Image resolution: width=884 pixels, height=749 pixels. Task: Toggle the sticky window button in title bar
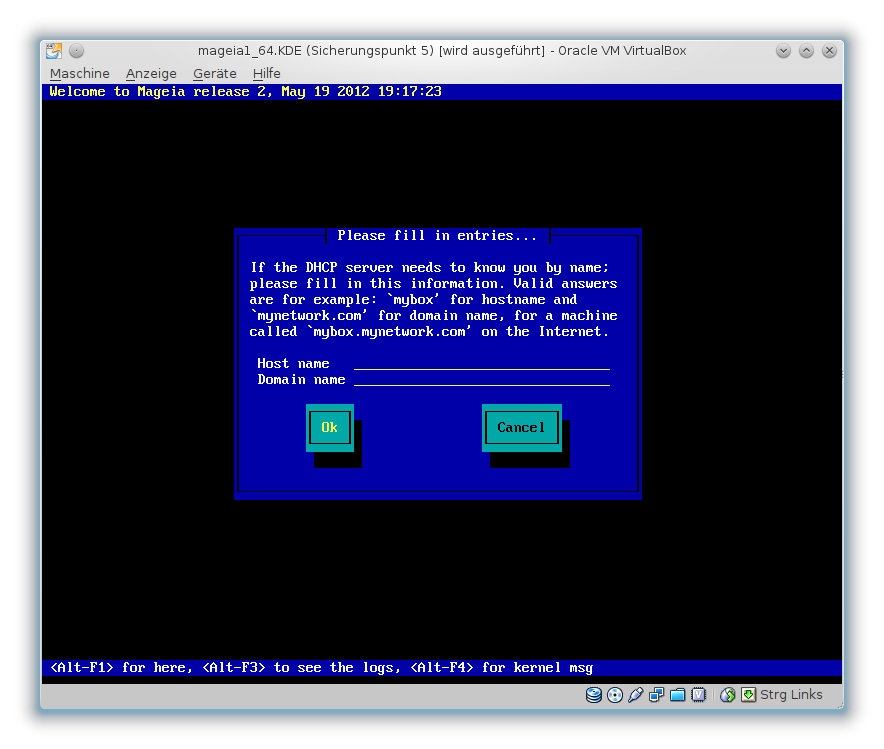[x=77, y=51]
